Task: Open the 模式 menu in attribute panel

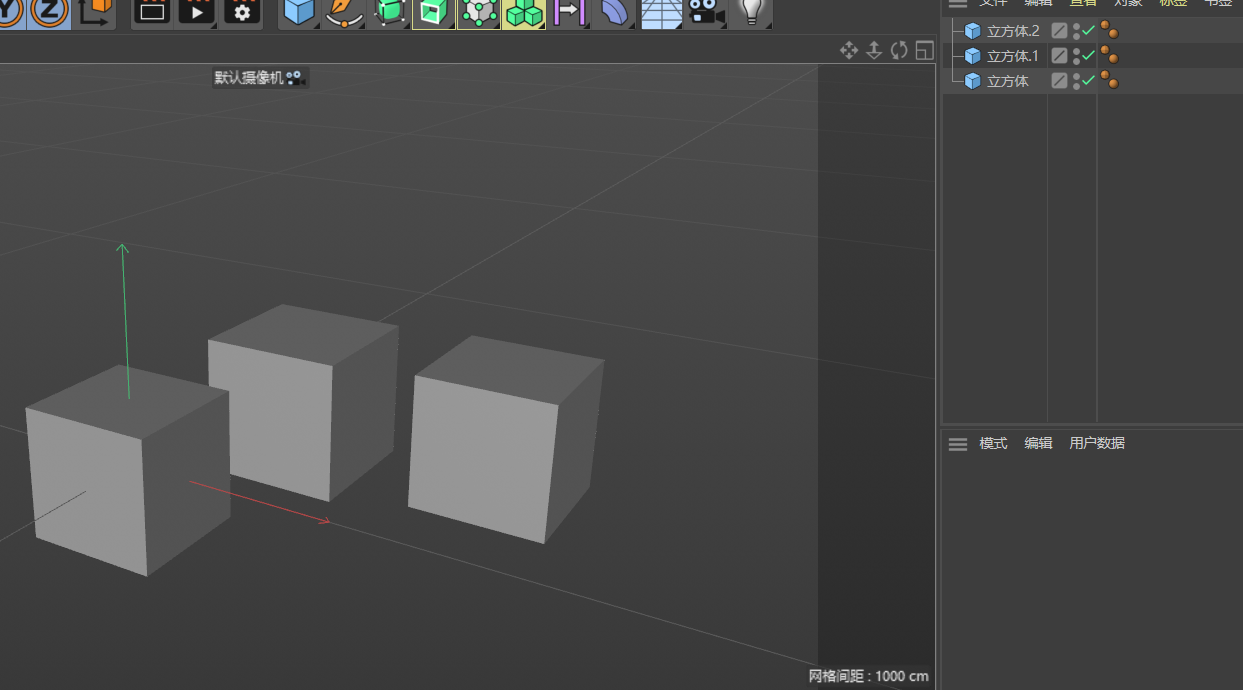Action: 993,443
